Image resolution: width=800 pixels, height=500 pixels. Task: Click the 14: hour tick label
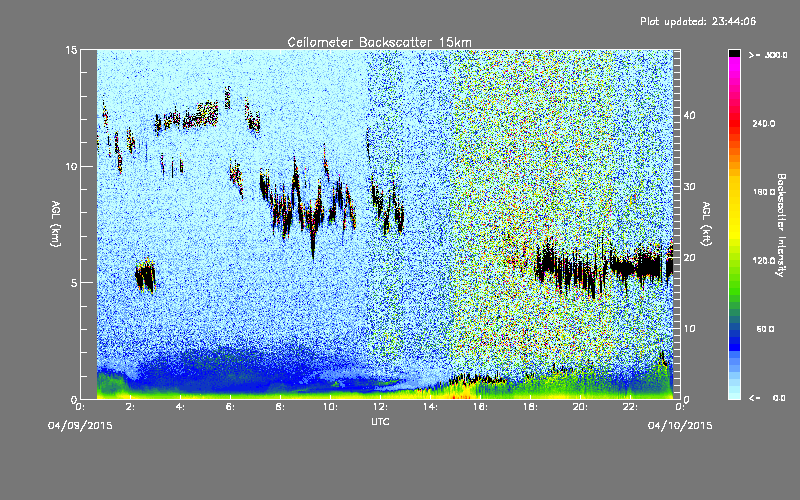(430, 407)
